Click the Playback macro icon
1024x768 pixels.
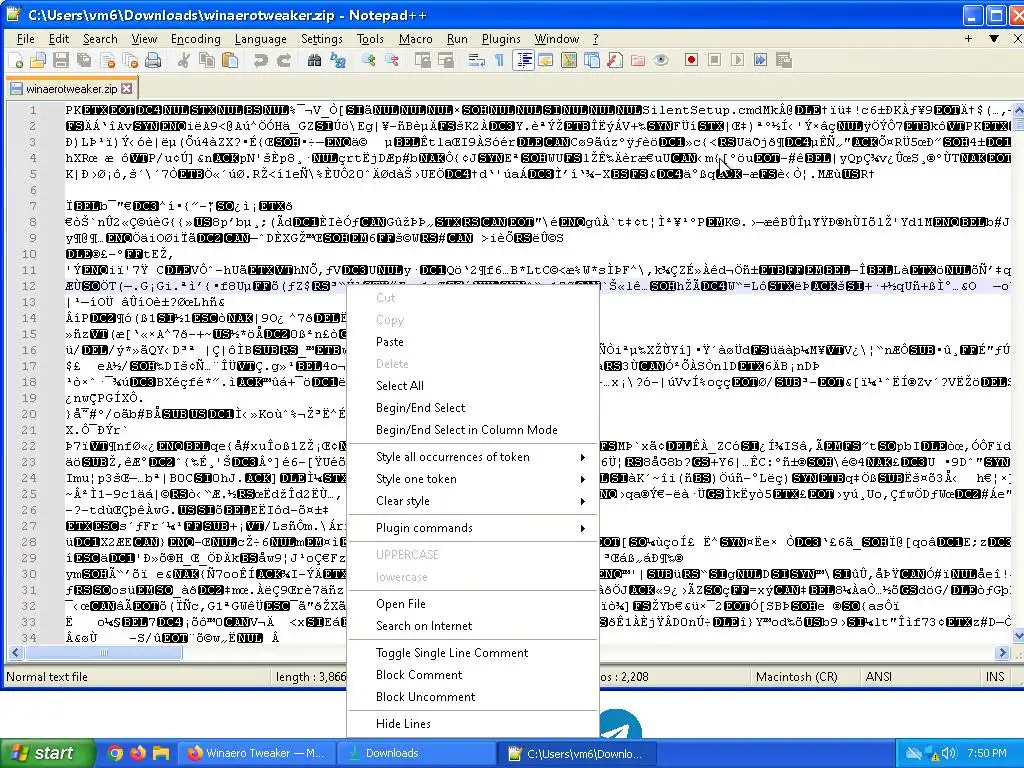click(x=737, y=61)
